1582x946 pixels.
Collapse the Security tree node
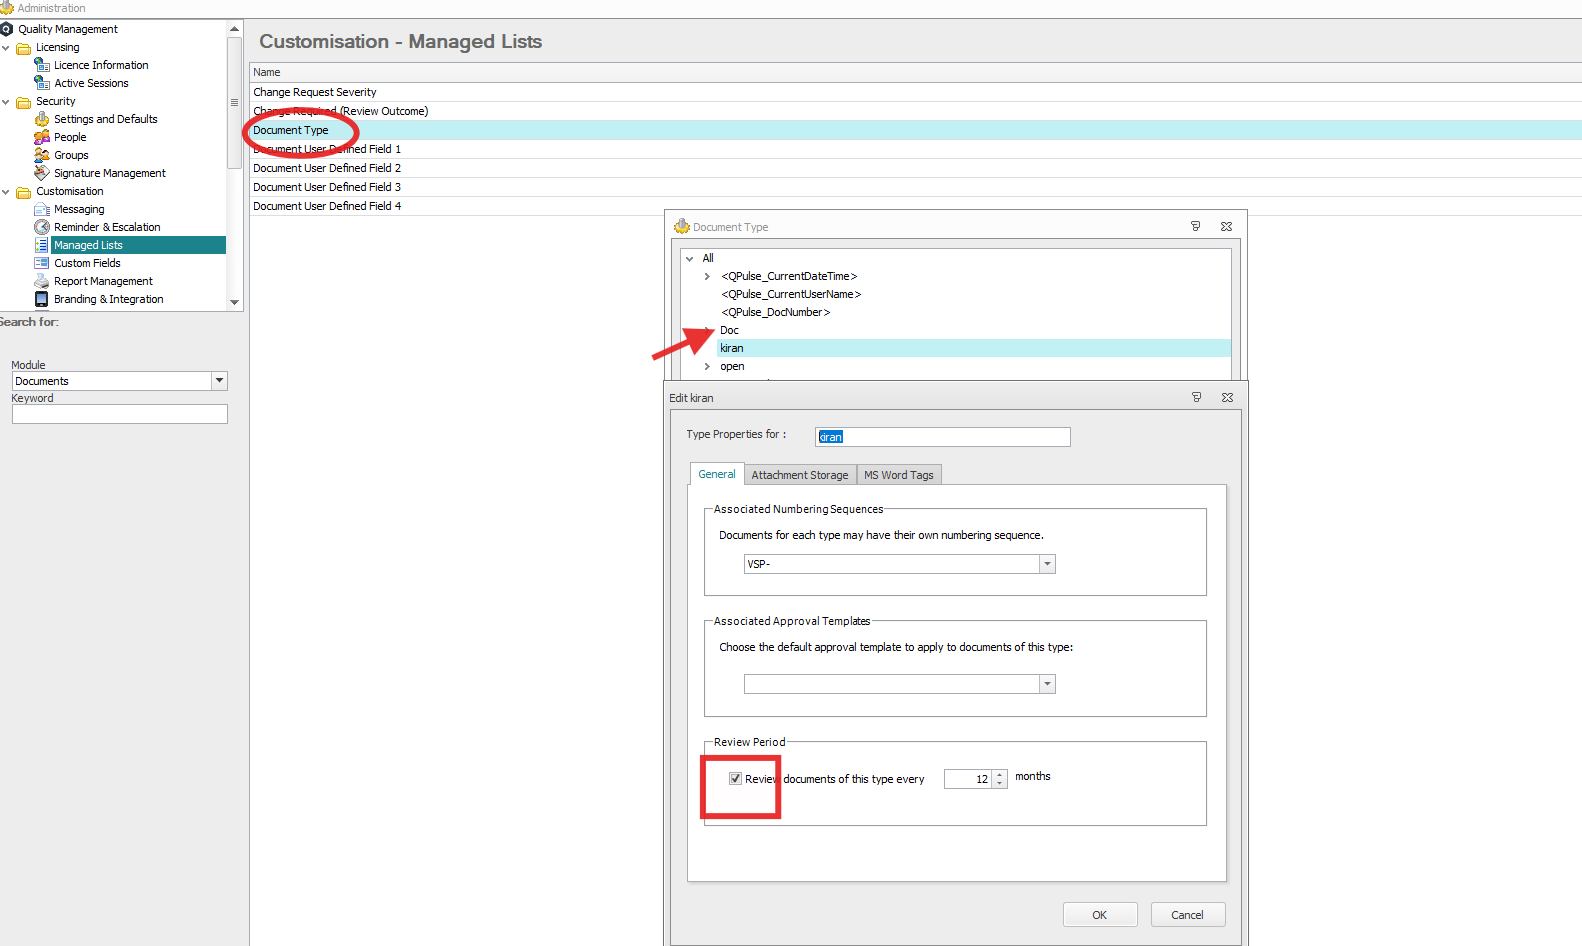click(x=6, y=102)
